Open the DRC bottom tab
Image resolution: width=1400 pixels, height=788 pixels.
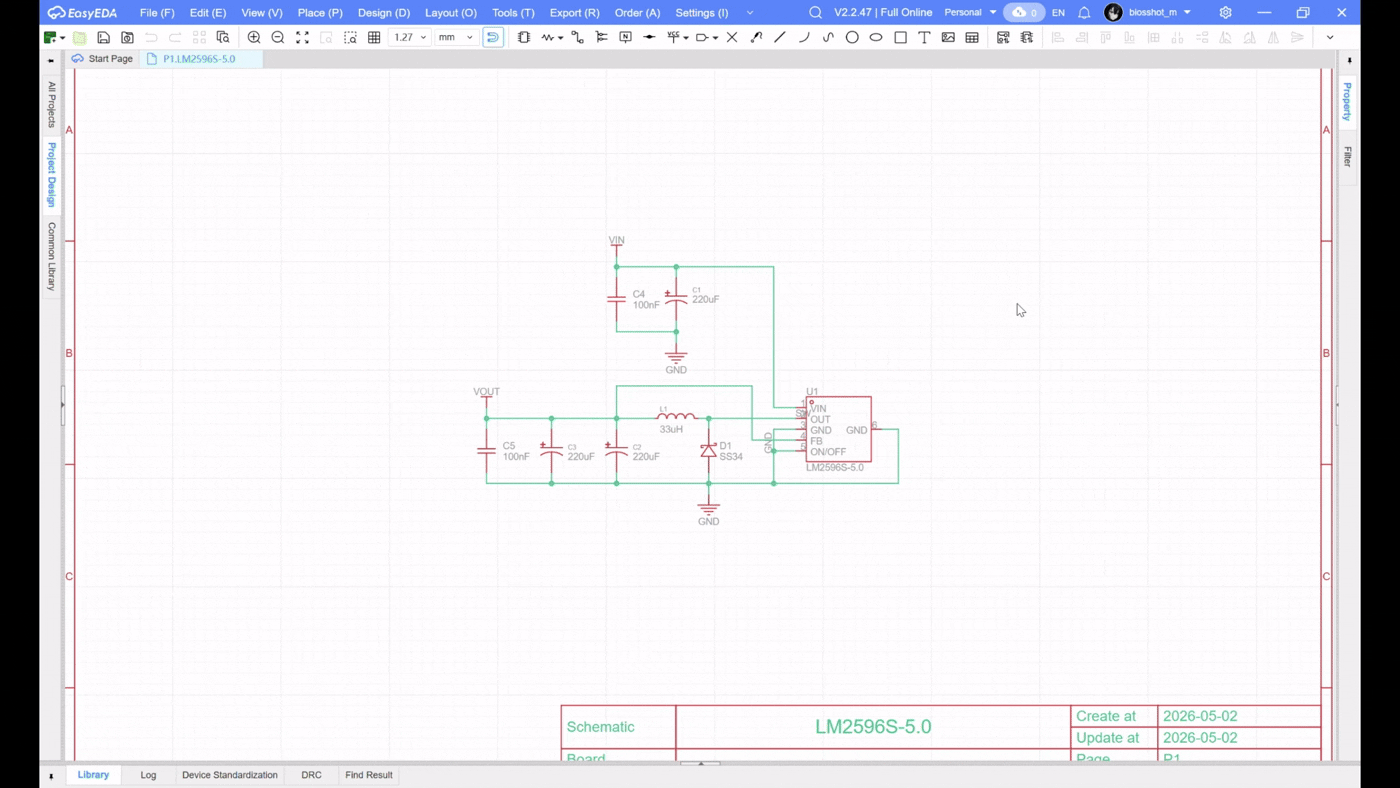pyautogui.click(x=311, y=775)
